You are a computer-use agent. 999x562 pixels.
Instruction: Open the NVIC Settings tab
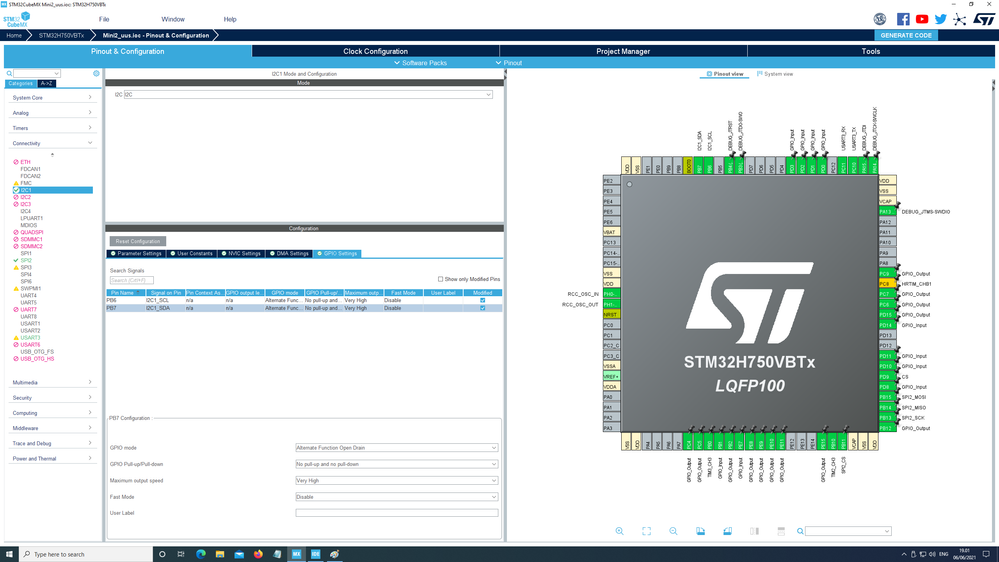click(x=241, y=254)
